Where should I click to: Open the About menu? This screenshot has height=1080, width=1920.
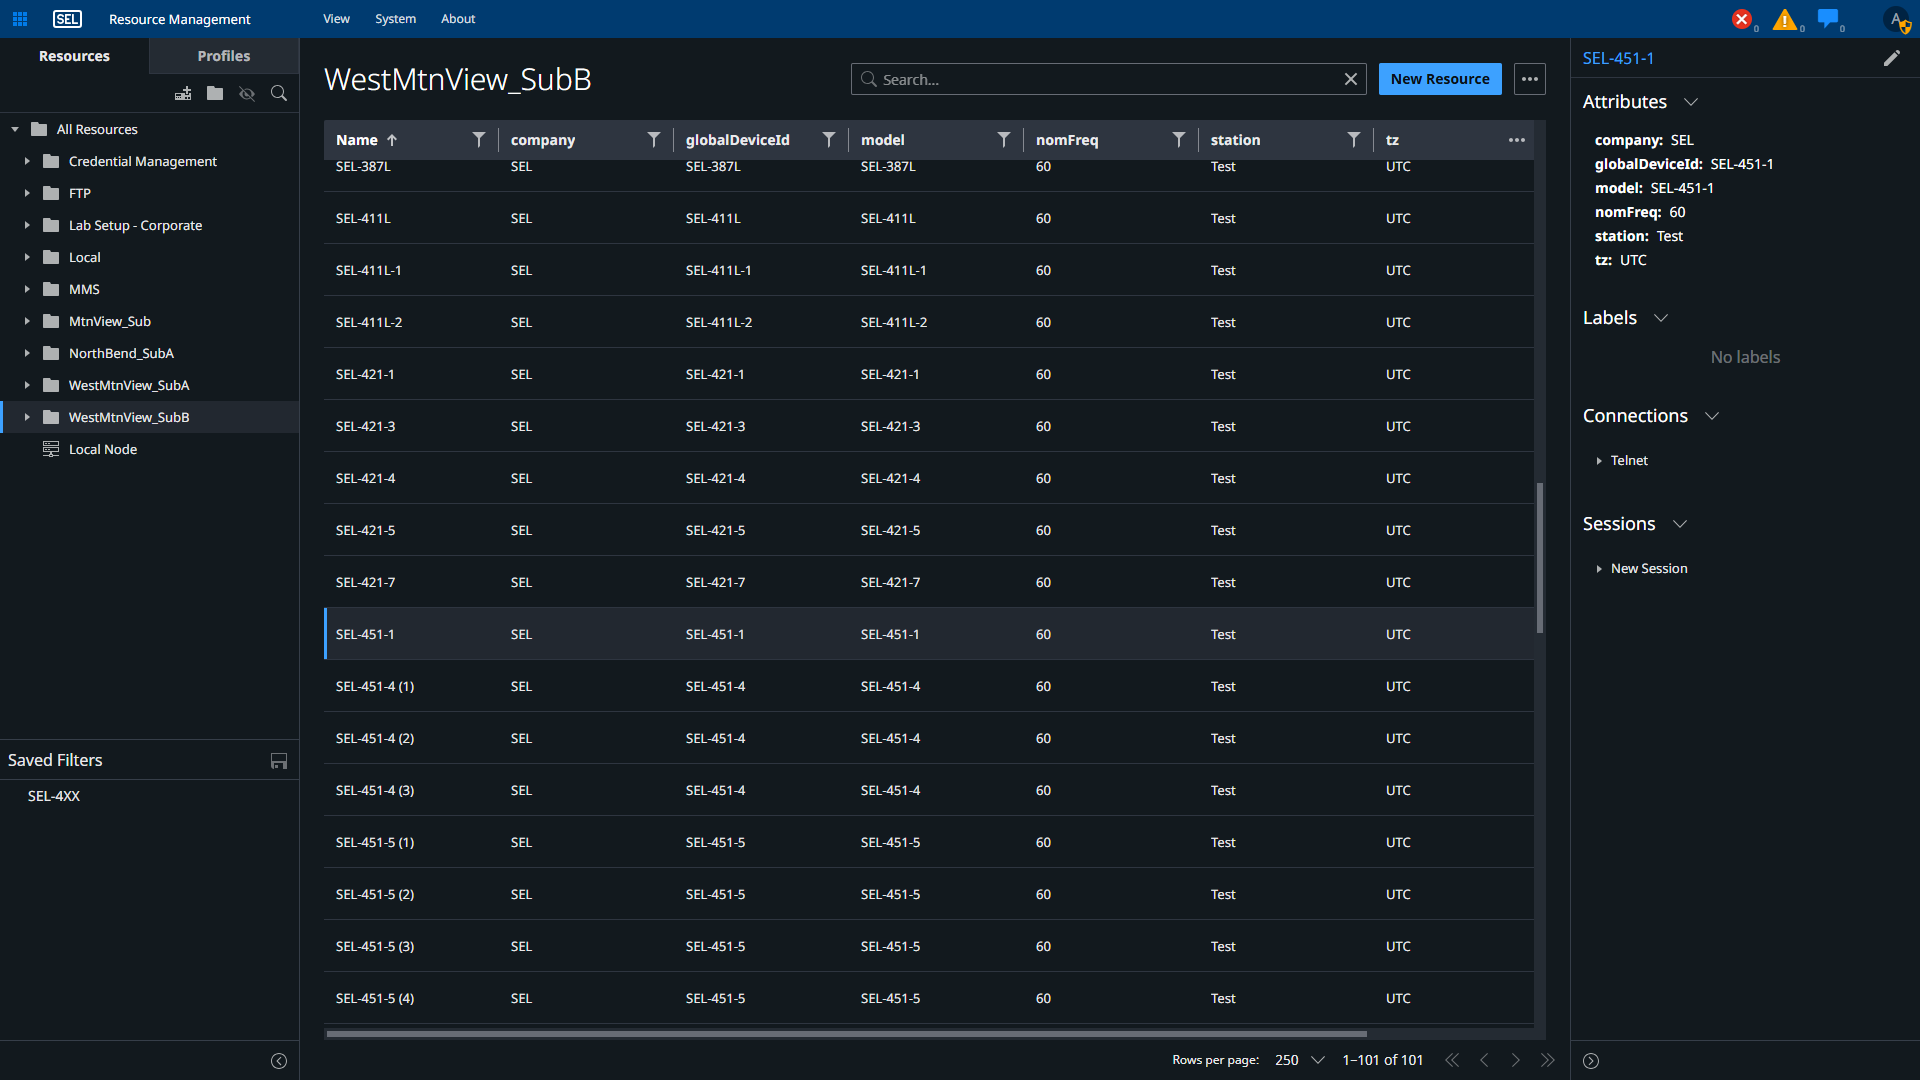458,19
